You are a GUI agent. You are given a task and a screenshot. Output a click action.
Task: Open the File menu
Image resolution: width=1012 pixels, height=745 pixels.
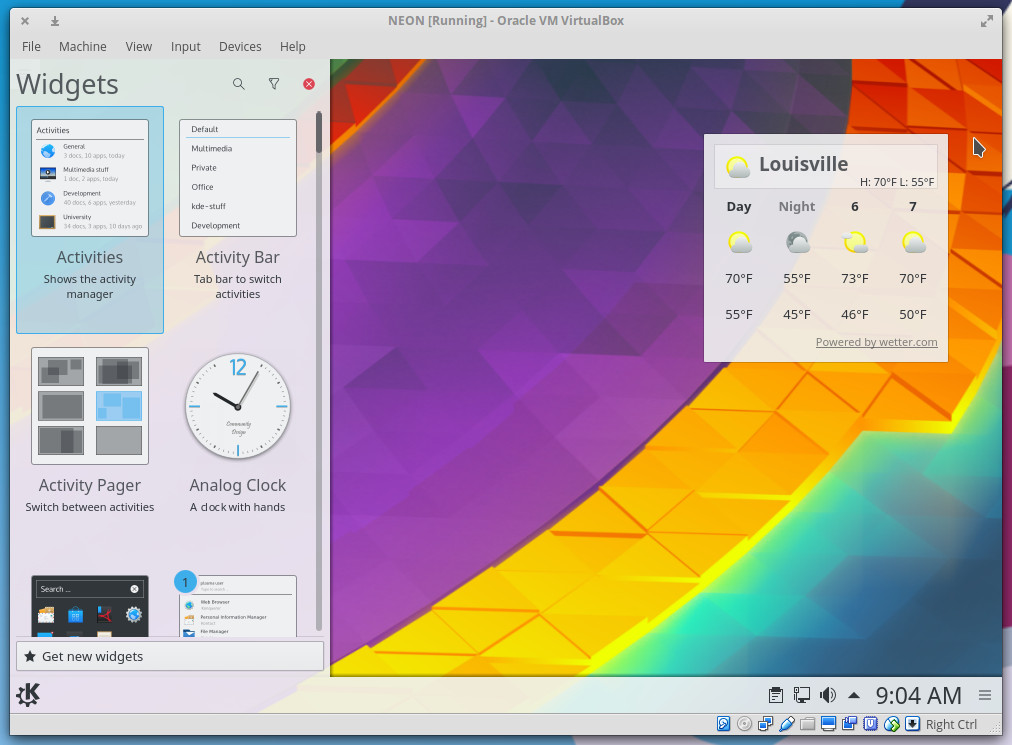pyautogui.click(x=31, y=46)
